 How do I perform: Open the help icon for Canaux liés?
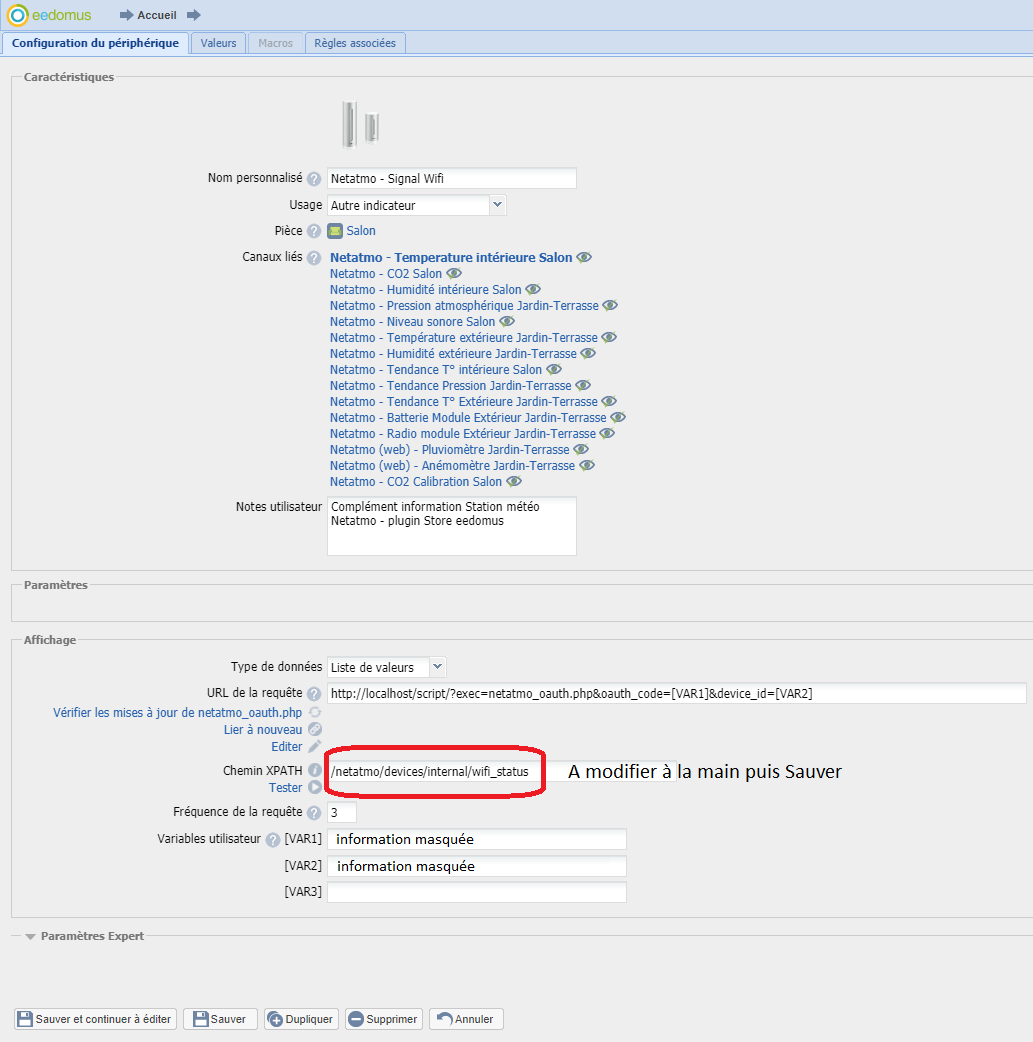click(314, 258)
